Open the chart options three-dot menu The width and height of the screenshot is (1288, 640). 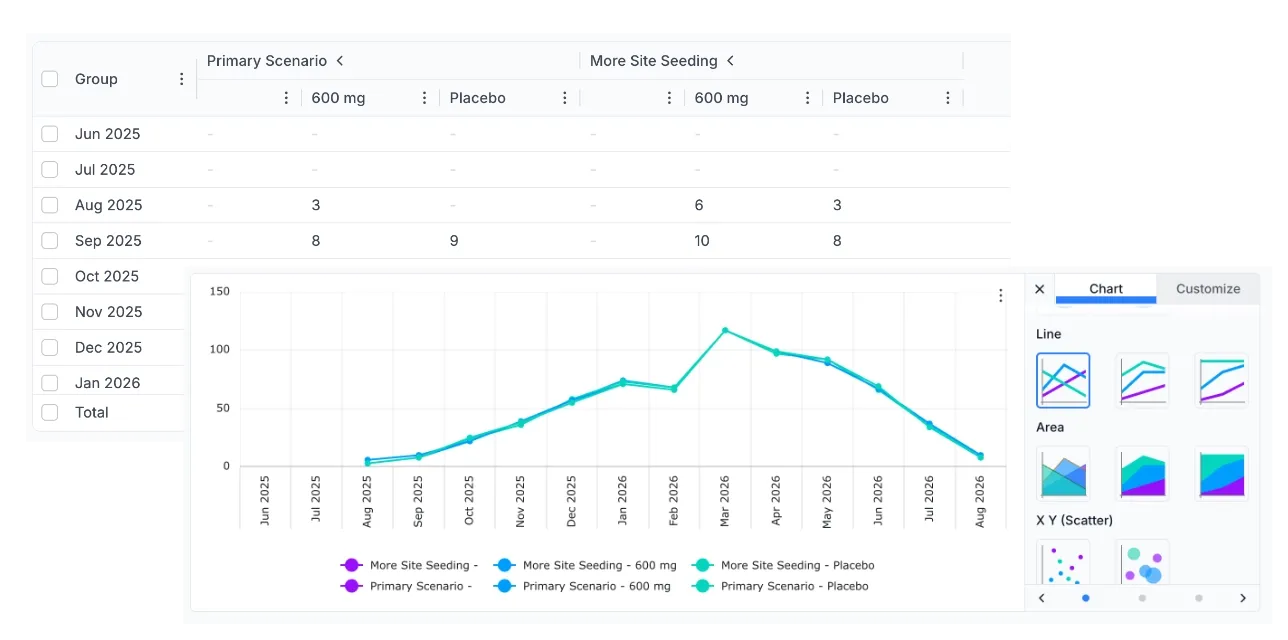1000,295
